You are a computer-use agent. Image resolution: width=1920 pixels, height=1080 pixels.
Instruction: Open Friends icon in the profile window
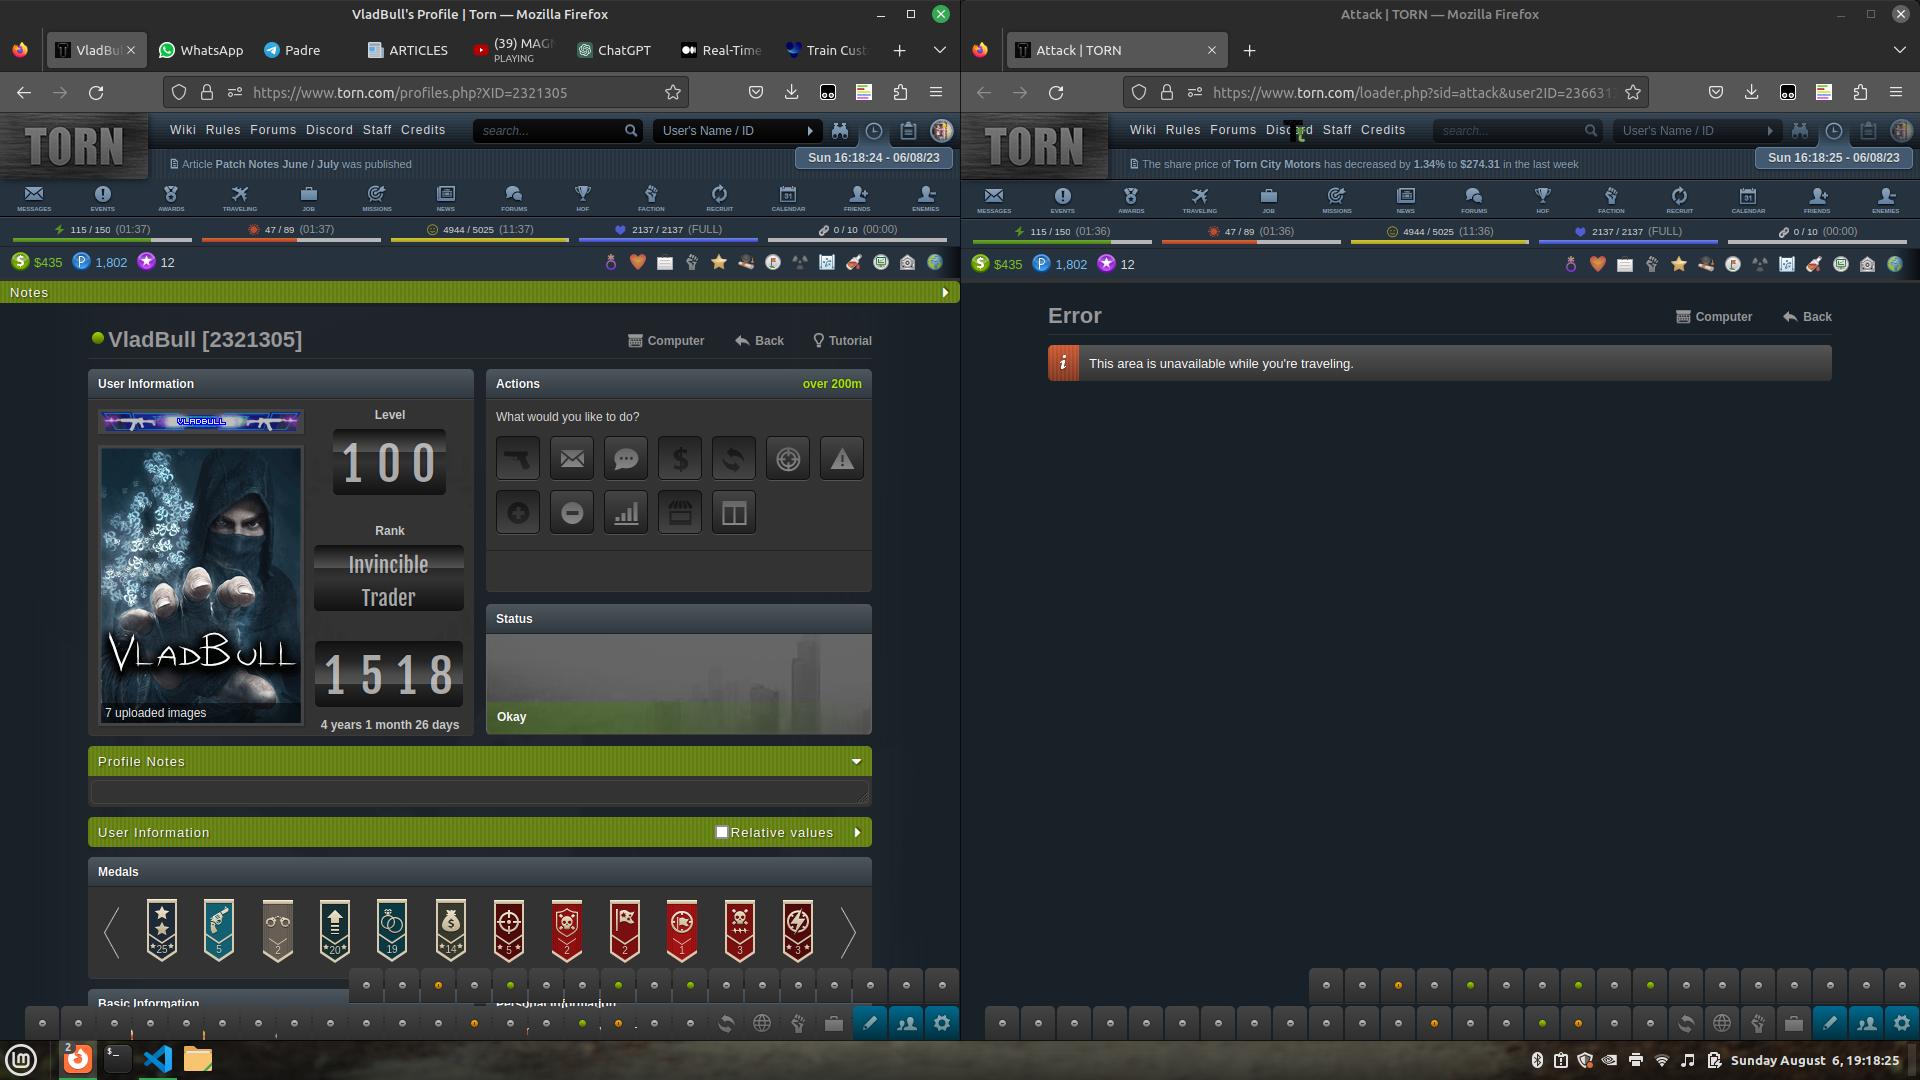[x=857, y=198]
